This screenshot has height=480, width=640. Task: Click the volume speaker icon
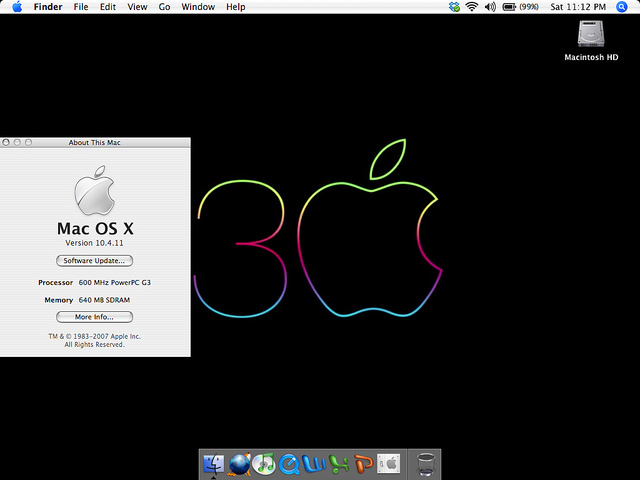490,7
